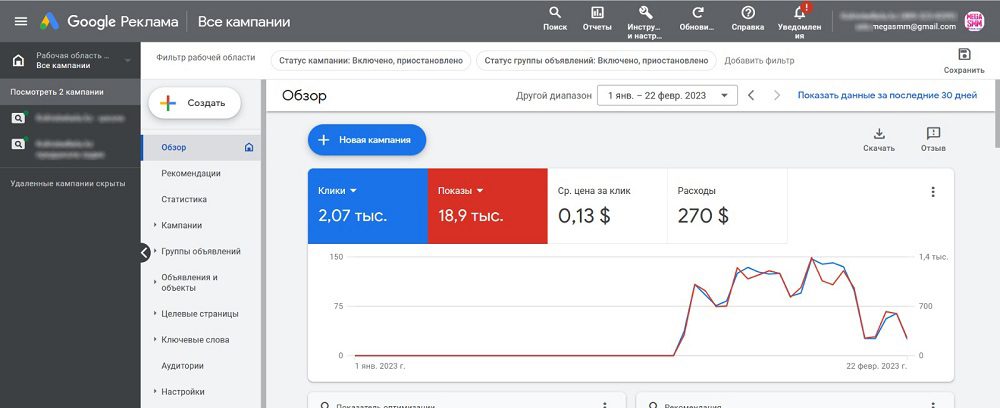Select Обзор in the navigation
Screen dimensions: 1000x408
point(200,147)
